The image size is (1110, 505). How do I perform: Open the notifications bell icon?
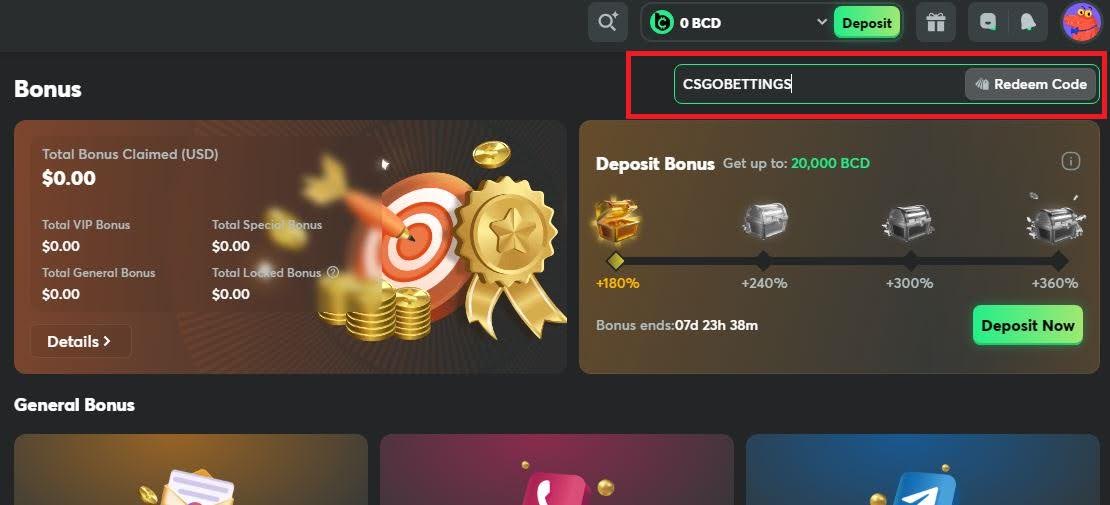tap(1028, 22)
